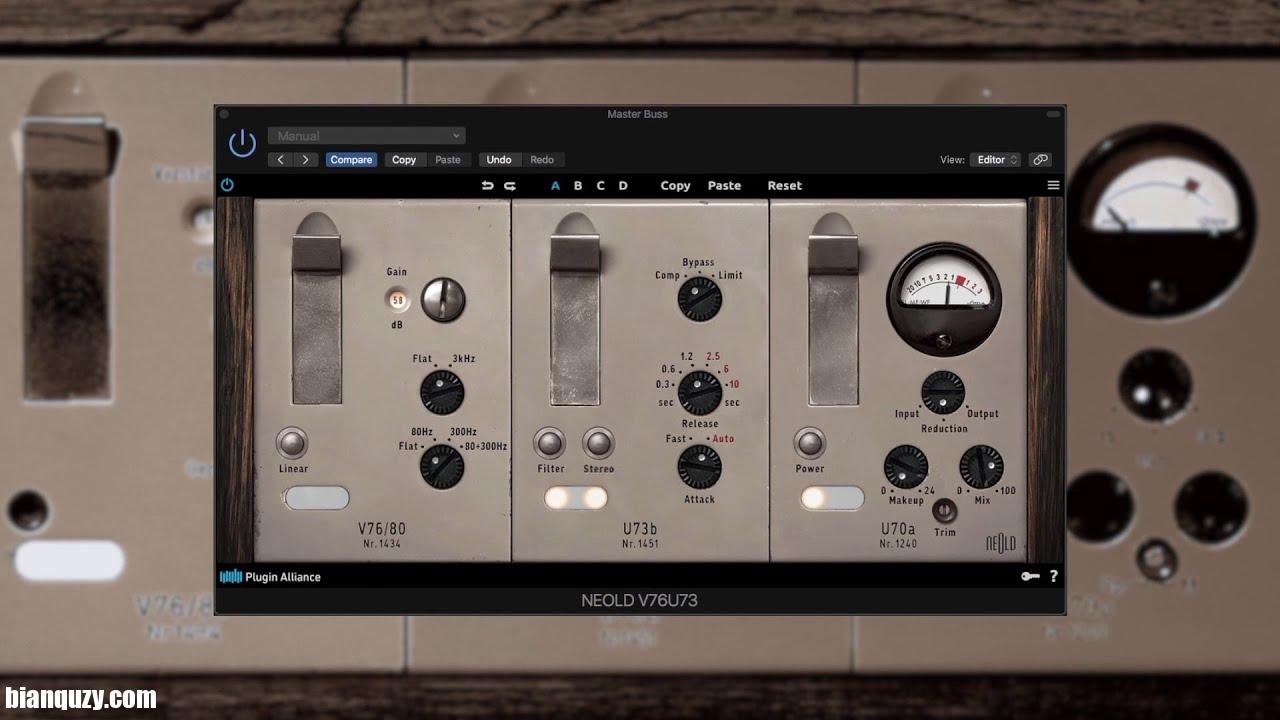Click the link chain icon
The height and width of the screenshot is (720, 1280).
1040,160
